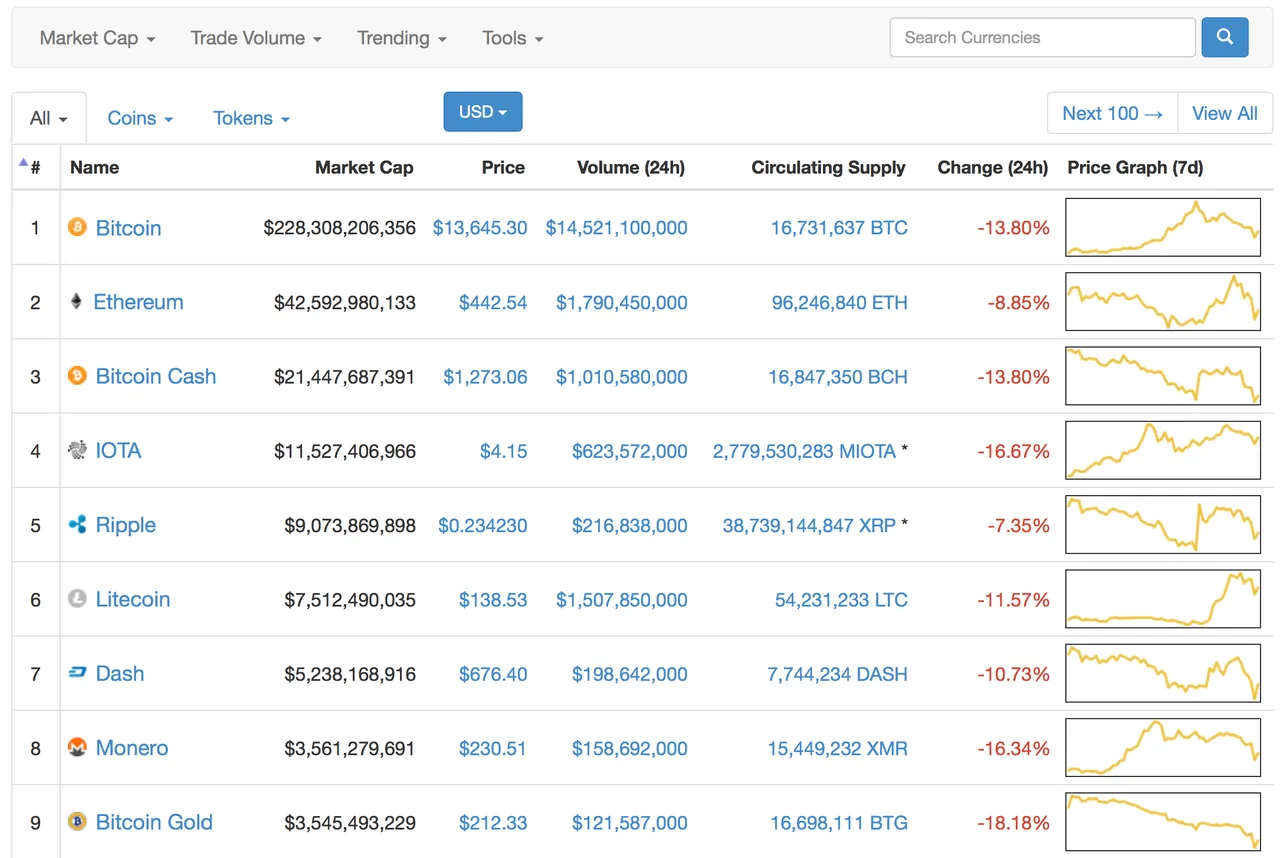This screenshot has width=1280, height=858.
Task: Click supply 16,731,637 BTC
Action: coord(839,228)
